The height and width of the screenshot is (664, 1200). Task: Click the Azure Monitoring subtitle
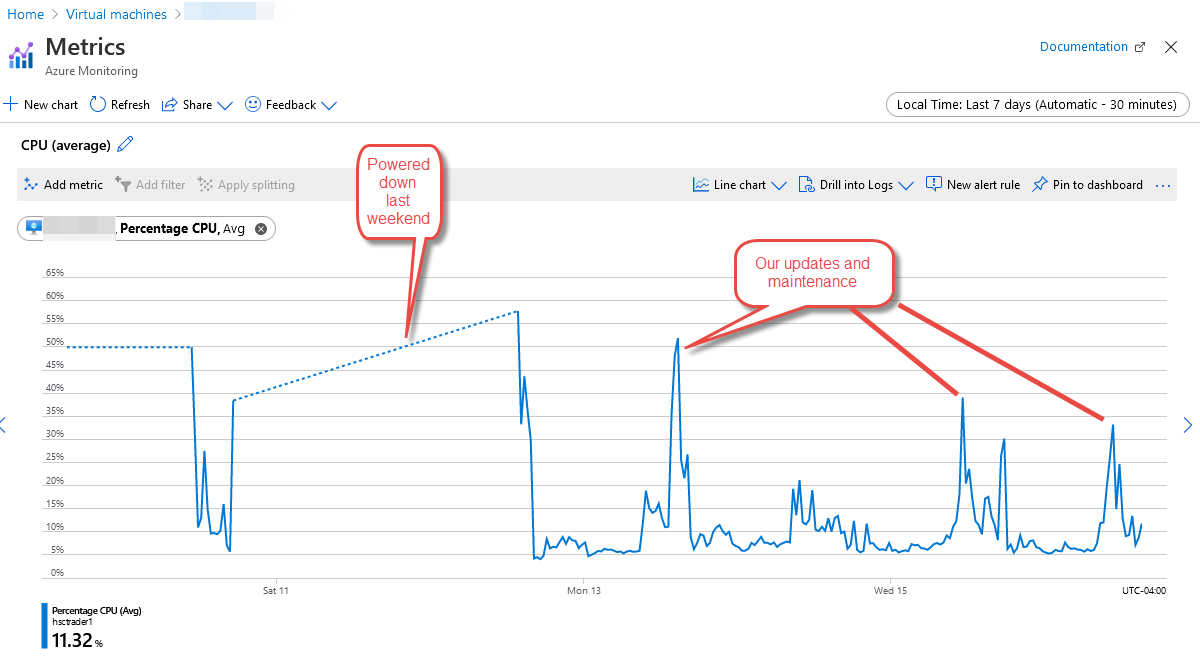(x=91, y=71)
